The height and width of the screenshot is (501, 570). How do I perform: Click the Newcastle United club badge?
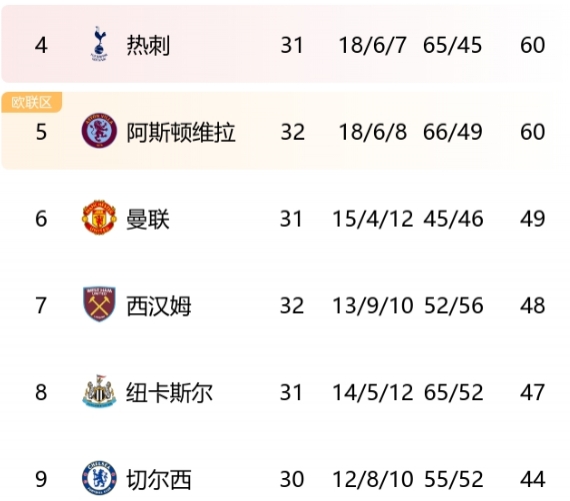[x=99, y=391]
